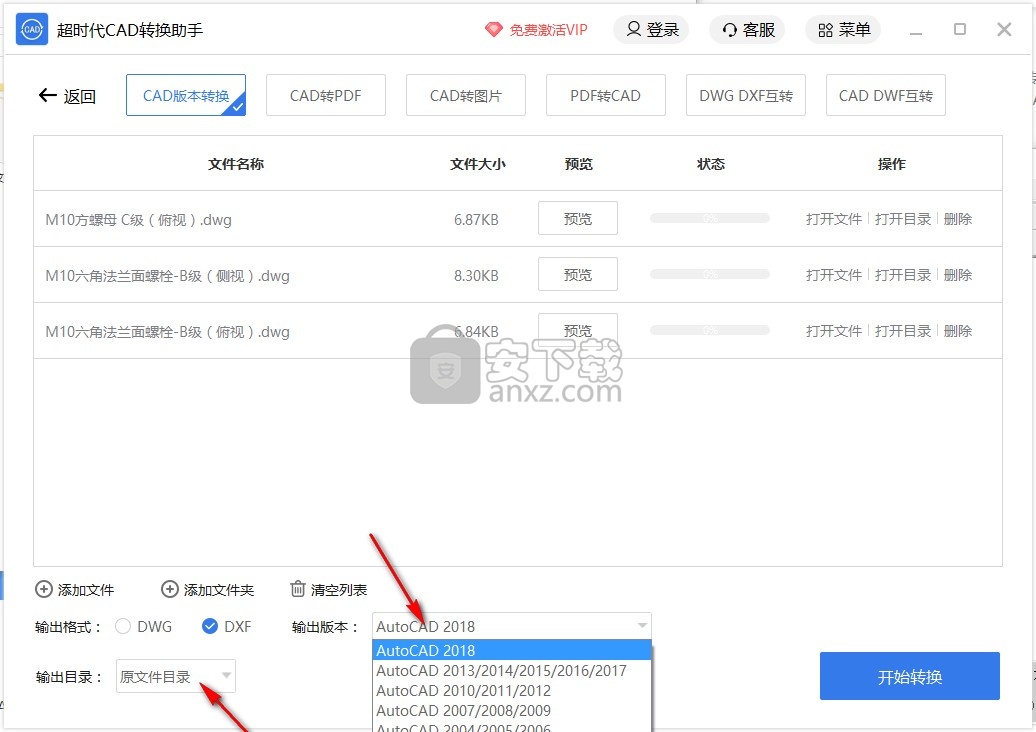Screen dimensions: 1036x732
Task: Preview M10方螺母 C级 file
Action: coord(578,218)
